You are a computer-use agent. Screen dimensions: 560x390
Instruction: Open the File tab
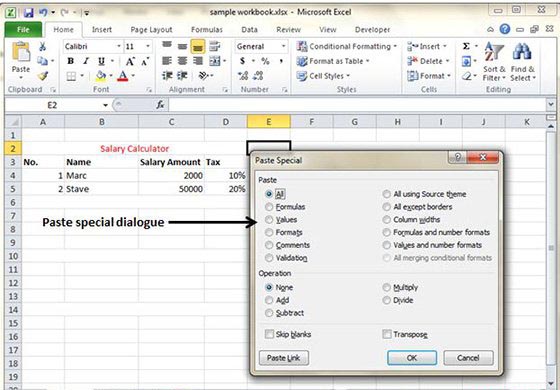pyautogui.click(x=23, y=30)
